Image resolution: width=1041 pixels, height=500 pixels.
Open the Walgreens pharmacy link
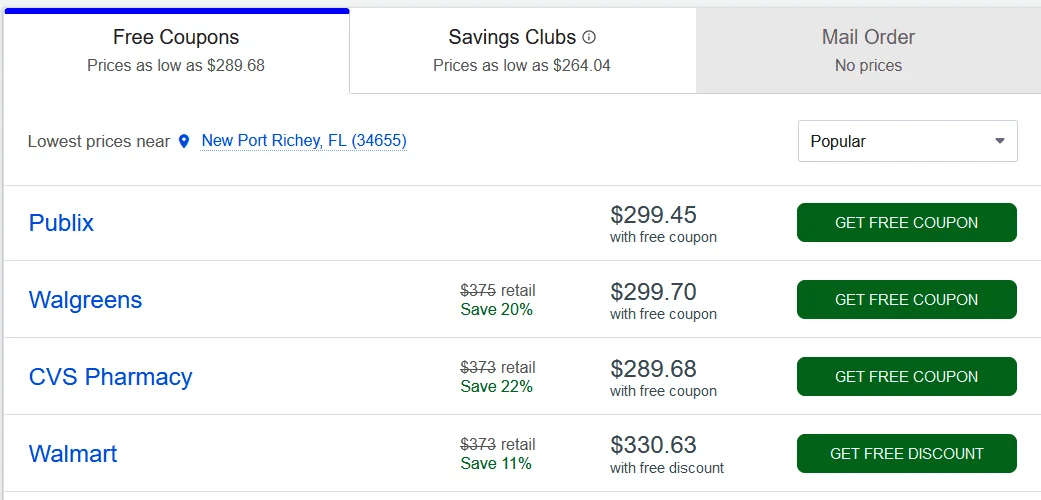click(x=85, y=300)
